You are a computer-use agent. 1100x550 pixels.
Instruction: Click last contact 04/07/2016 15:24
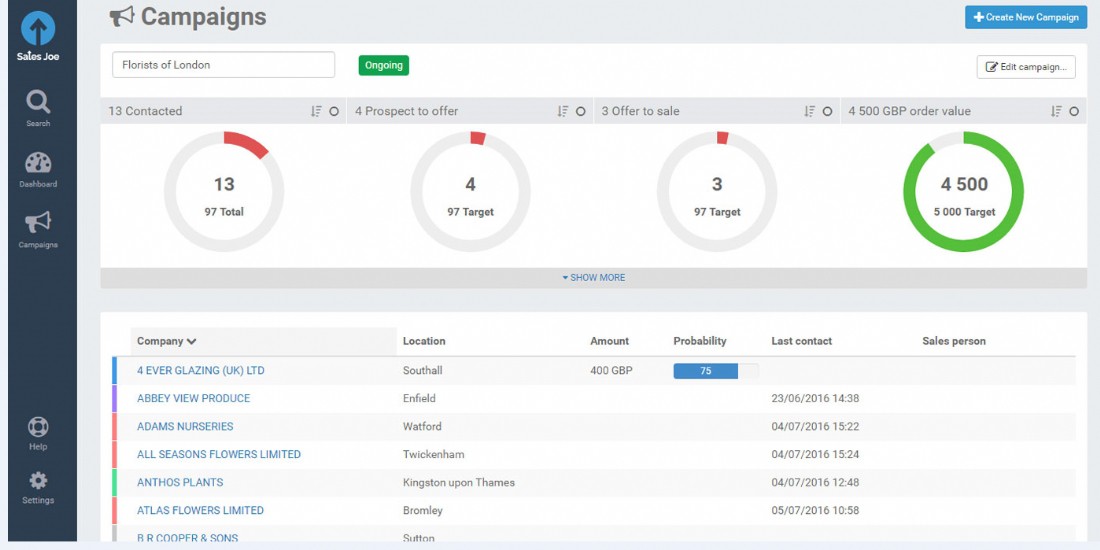click(x=815, y=455)
